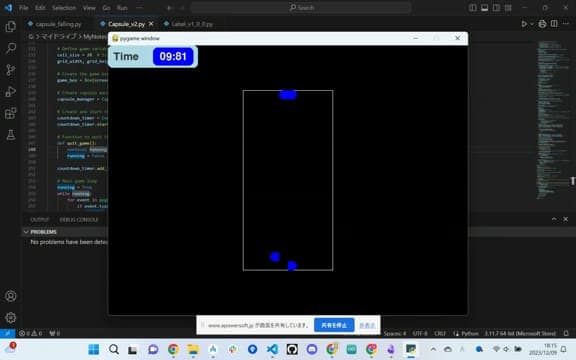The width and height of the screenshot is (576, 360).
Task: Click the breadcrumb path in editor
Action: (68, 36)
